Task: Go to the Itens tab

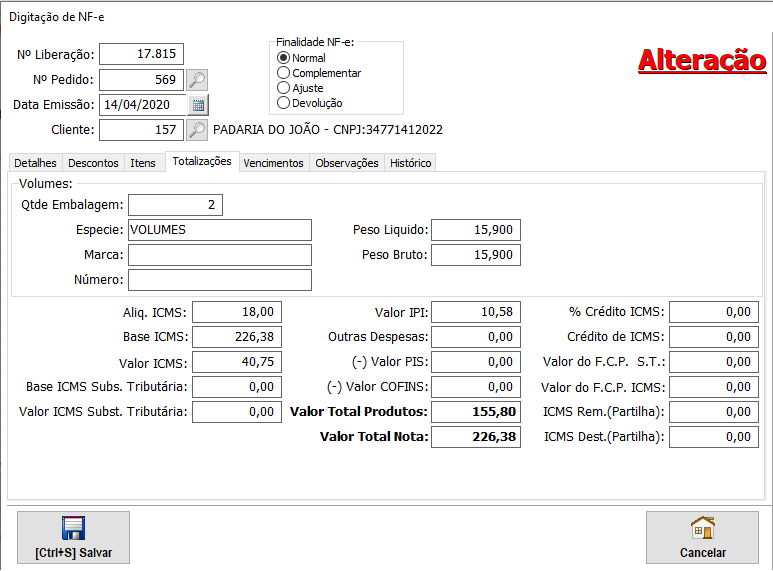Action: click(x=143, y=163)
